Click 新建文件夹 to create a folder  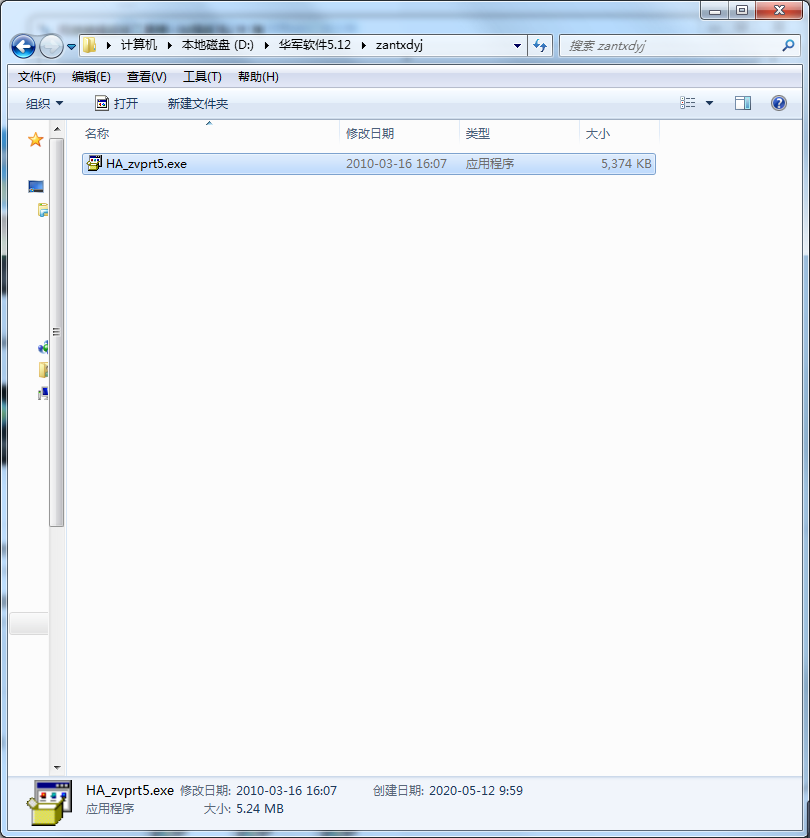198,104
